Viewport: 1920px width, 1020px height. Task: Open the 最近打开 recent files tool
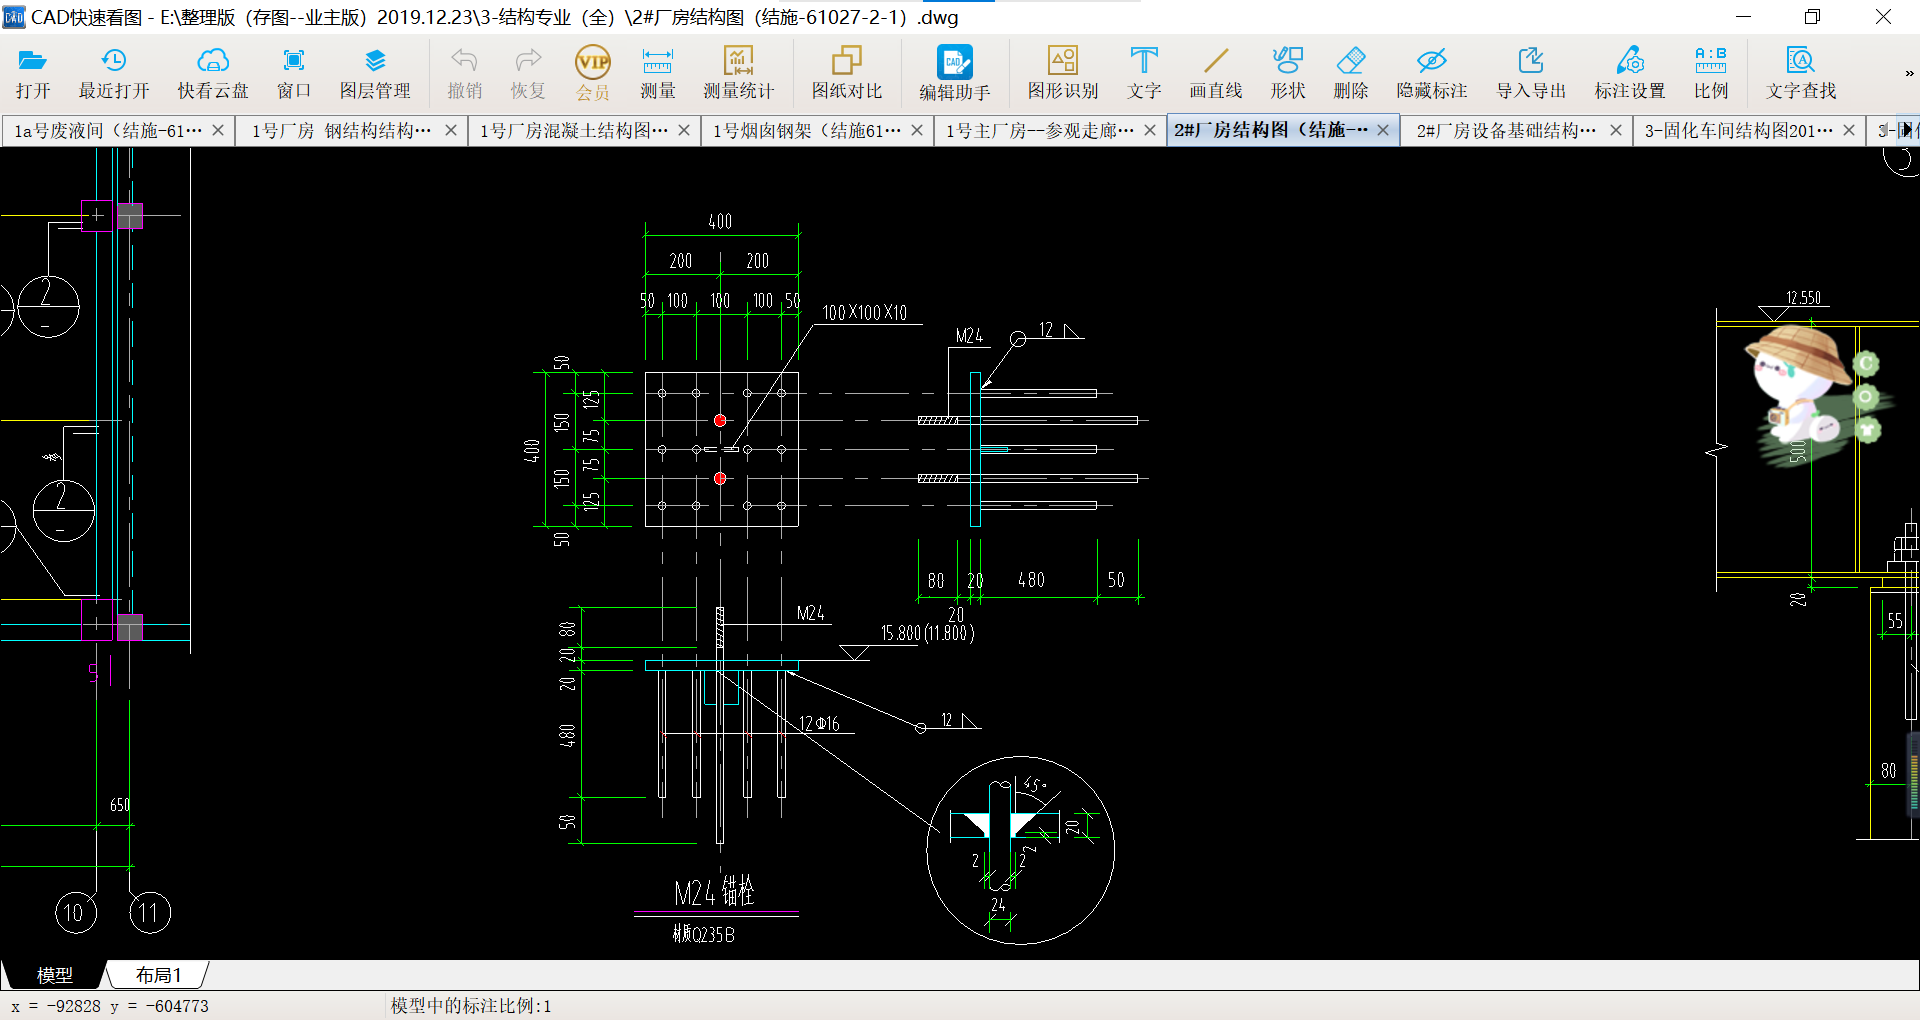point(114,73)
